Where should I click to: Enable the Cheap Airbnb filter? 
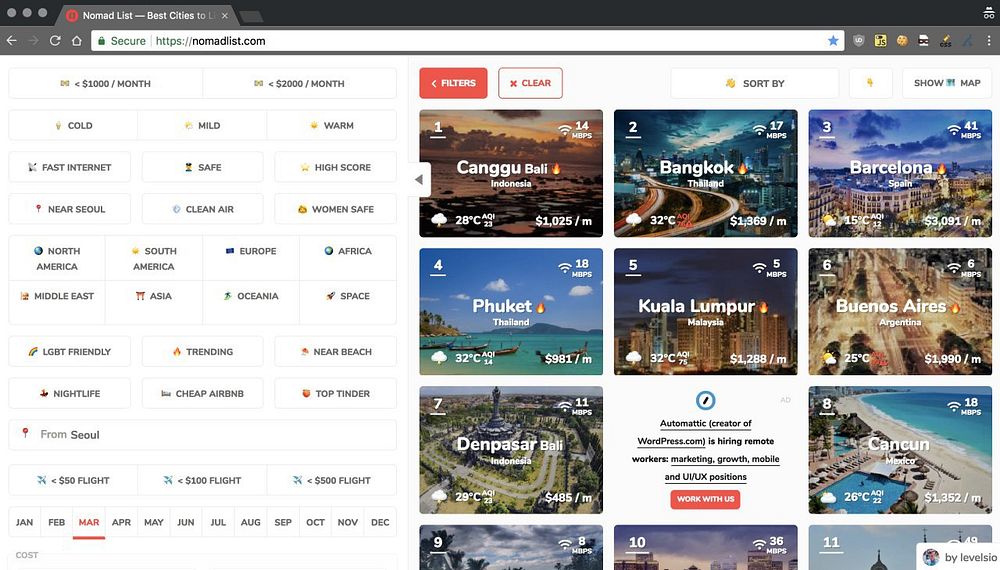coord(202,393)
